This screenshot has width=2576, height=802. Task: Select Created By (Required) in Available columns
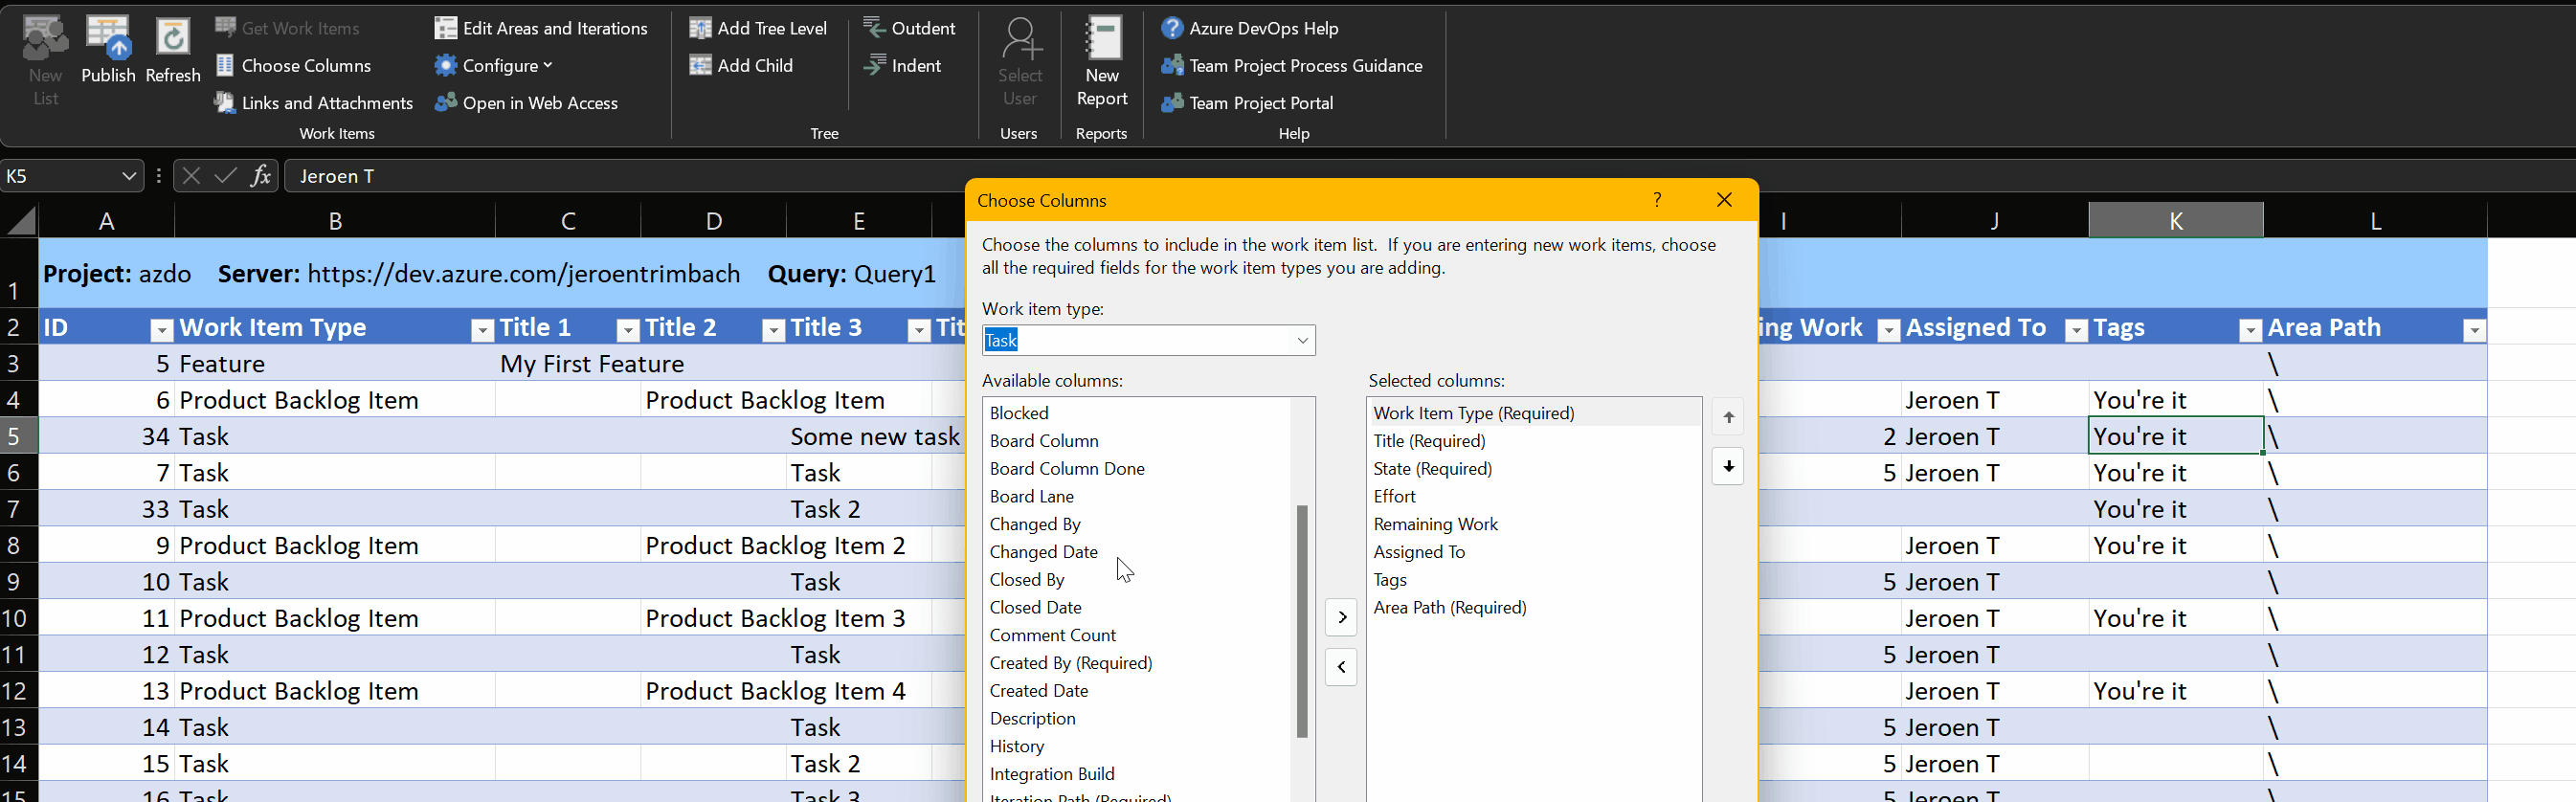tap(1071, 663)
